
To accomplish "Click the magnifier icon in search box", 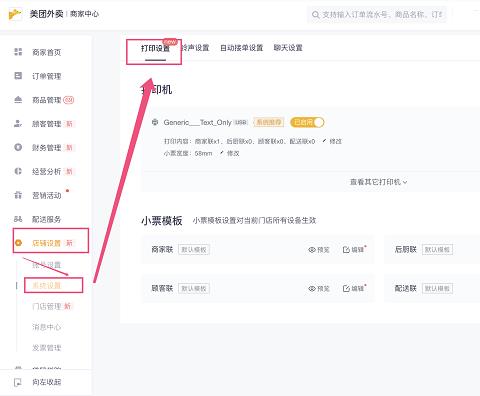I will tap(316, 15).
